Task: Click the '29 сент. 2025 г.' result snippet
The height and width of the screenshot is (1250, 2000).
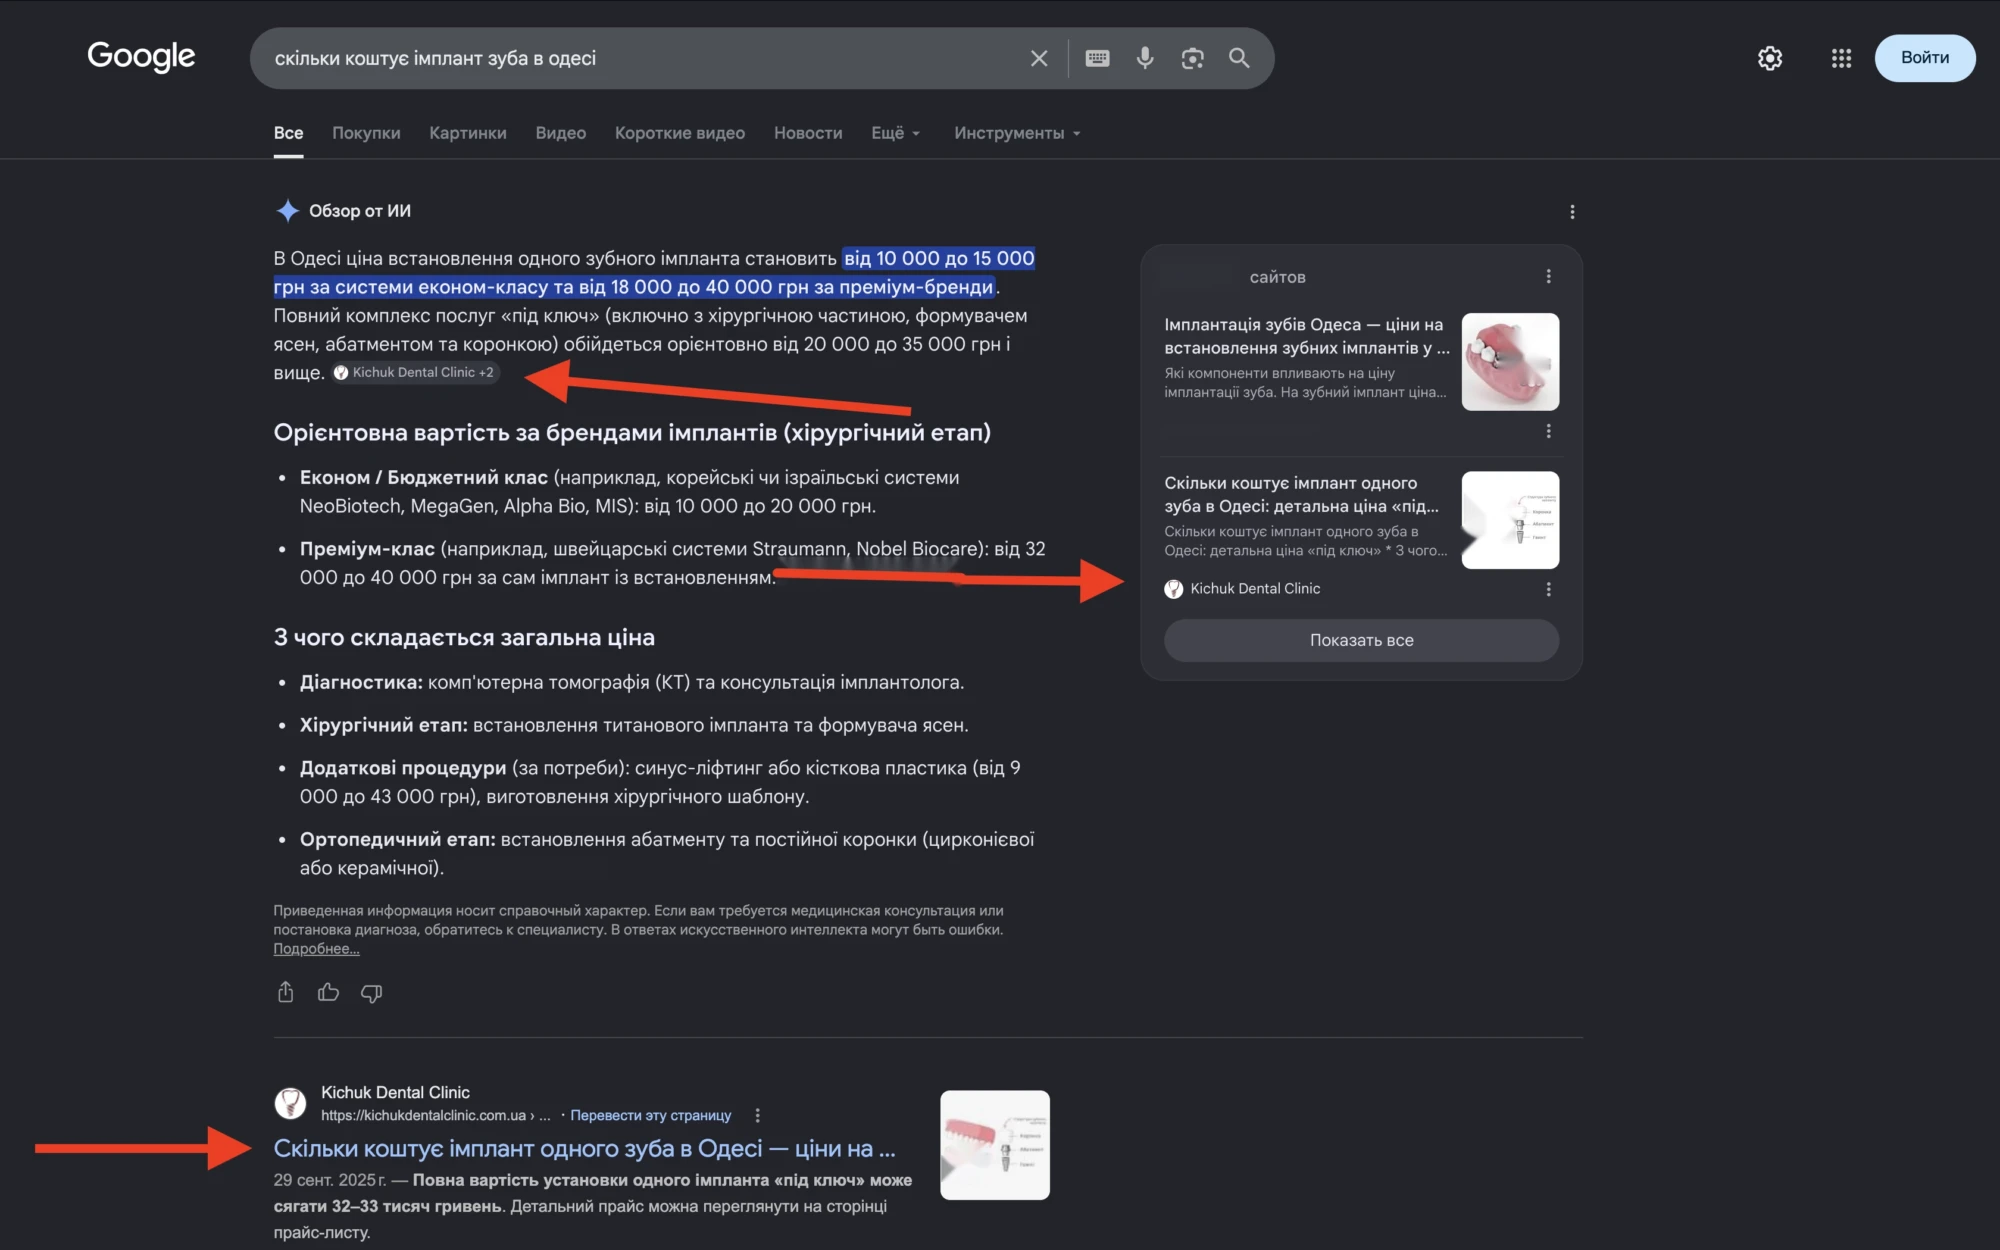Action: 593,1206
